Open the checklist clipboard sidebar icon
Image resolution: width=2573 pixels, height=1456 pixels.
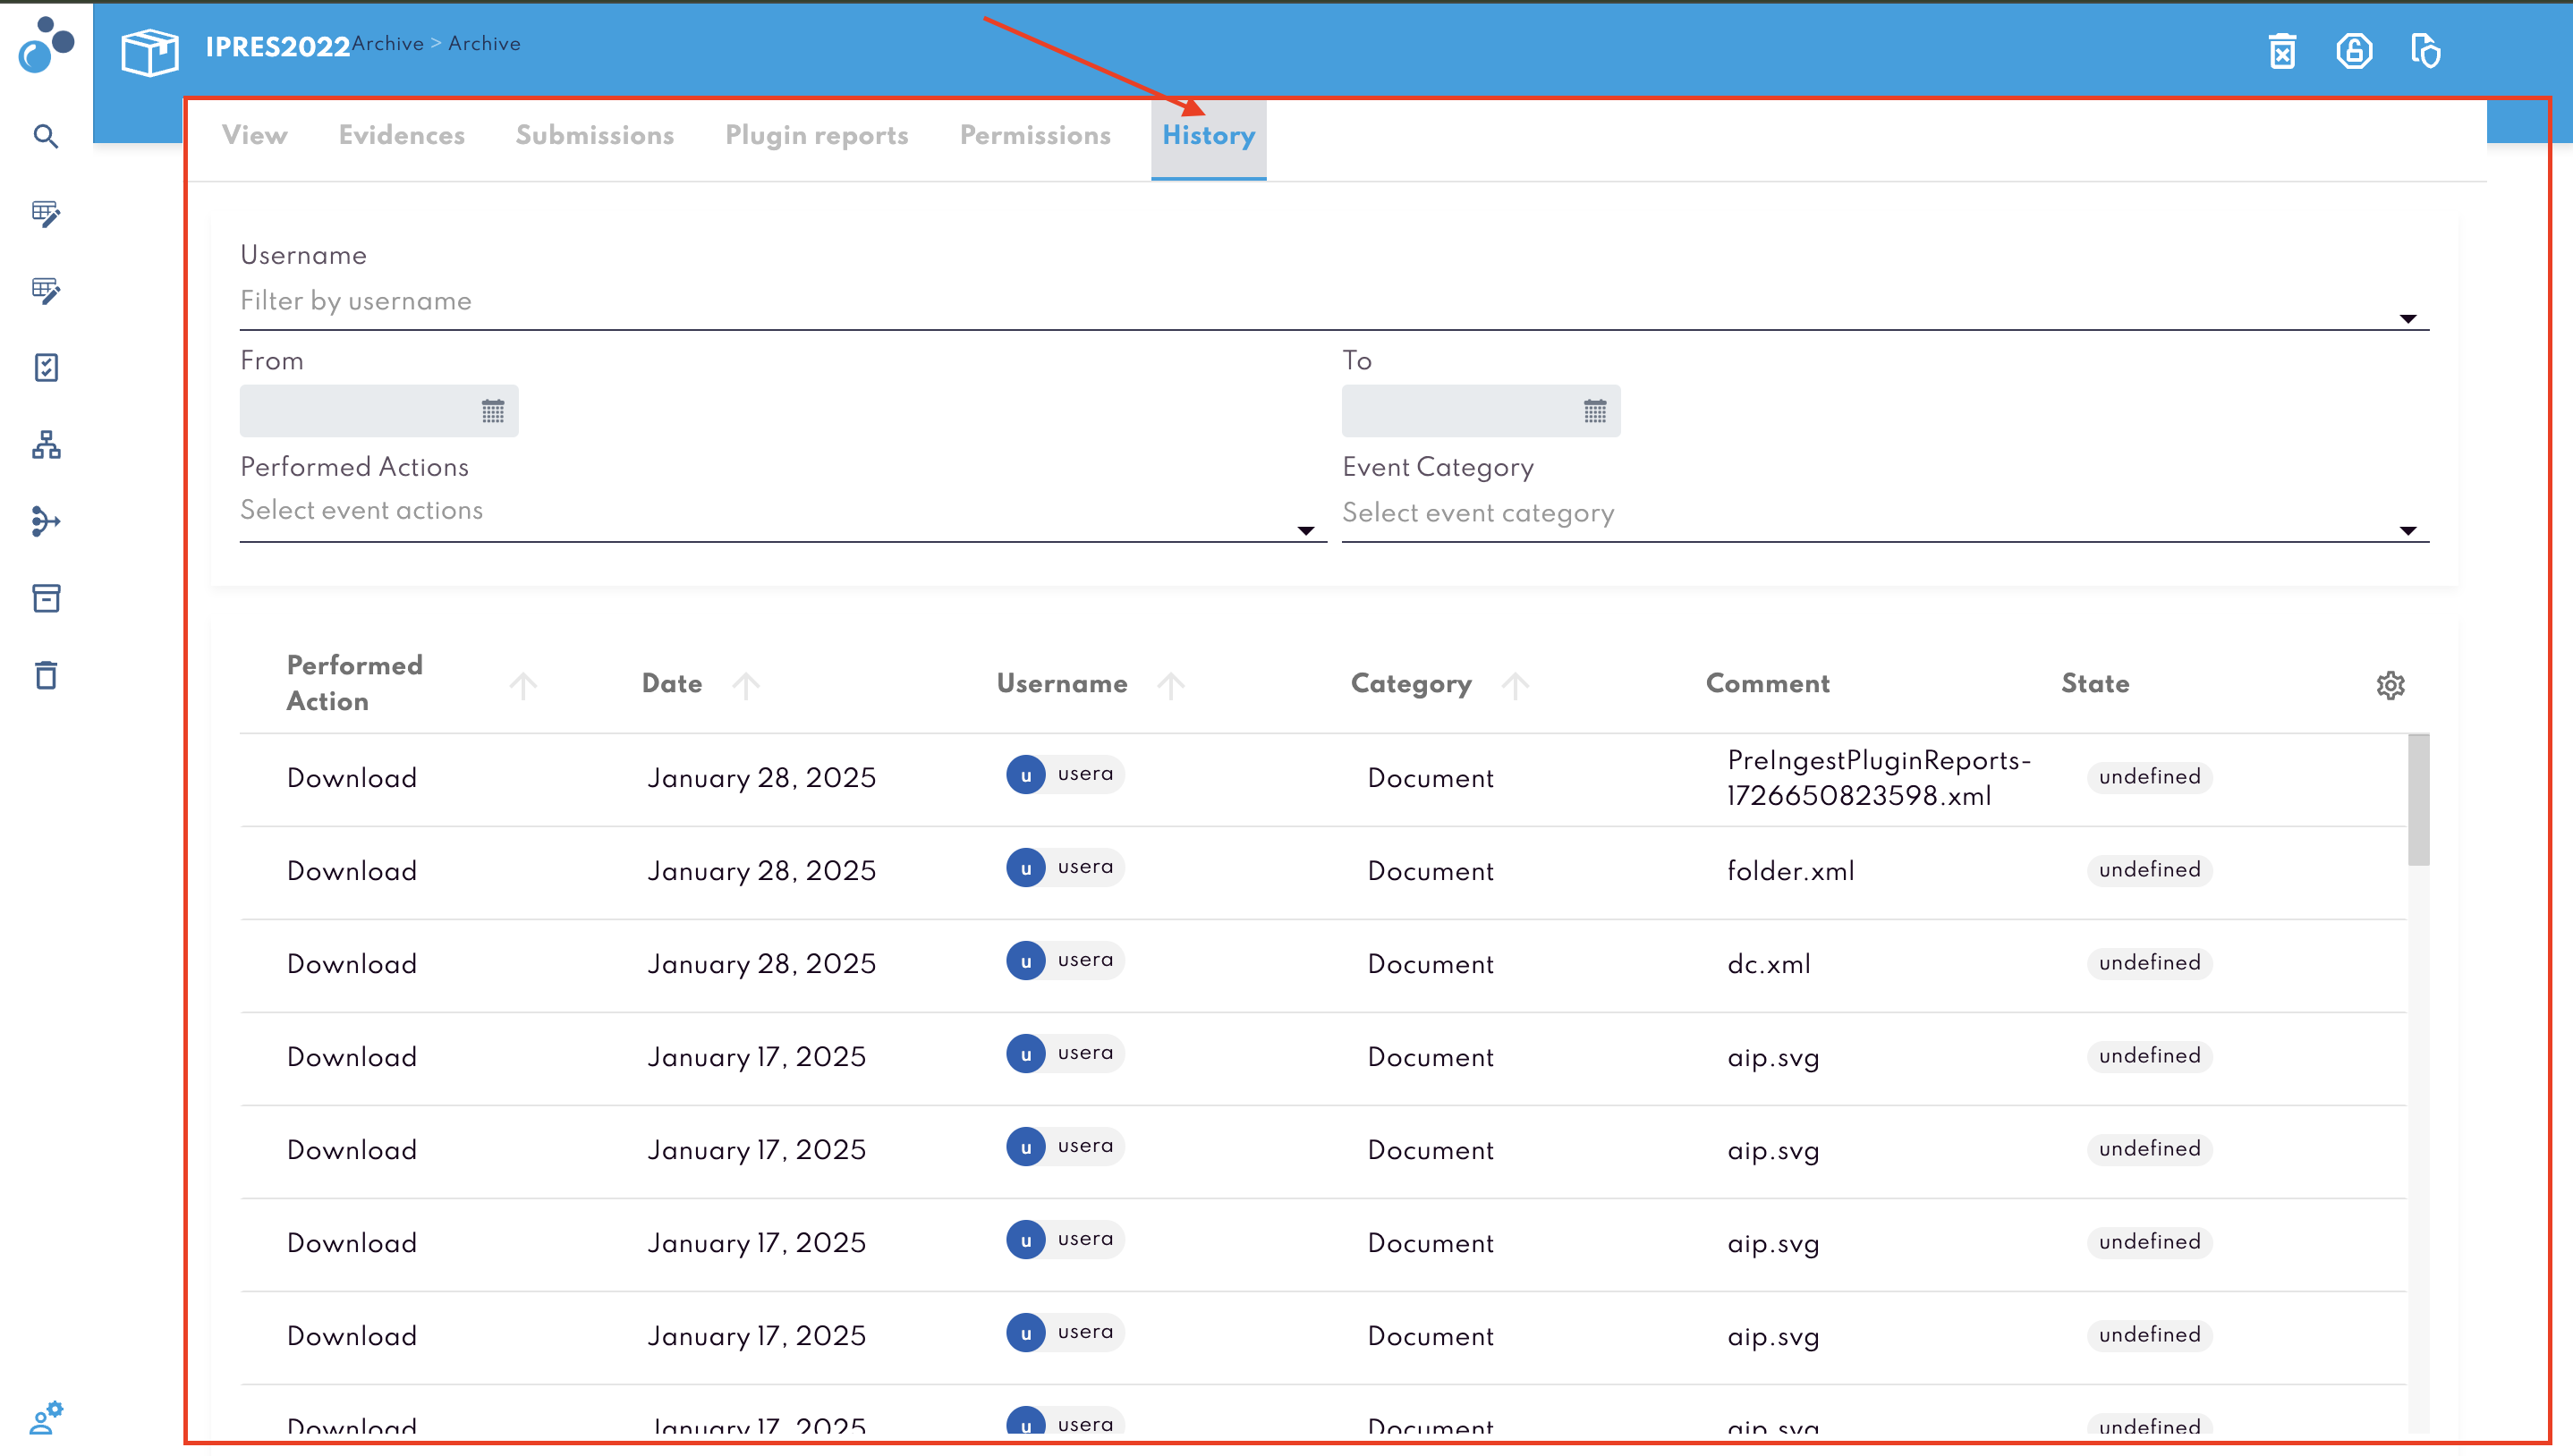(x=46, y=367)
